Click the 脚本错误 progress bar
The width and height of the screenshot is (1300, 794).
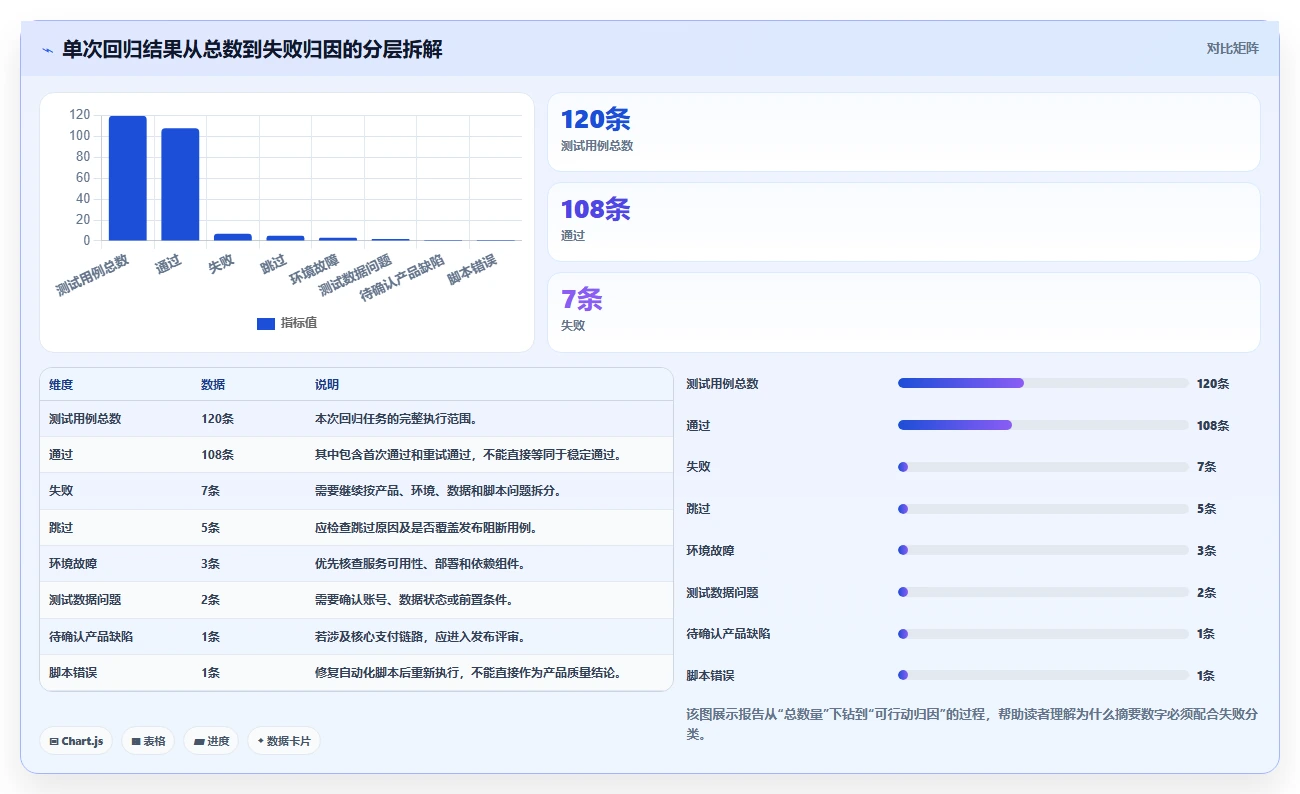coord(1043,675)
